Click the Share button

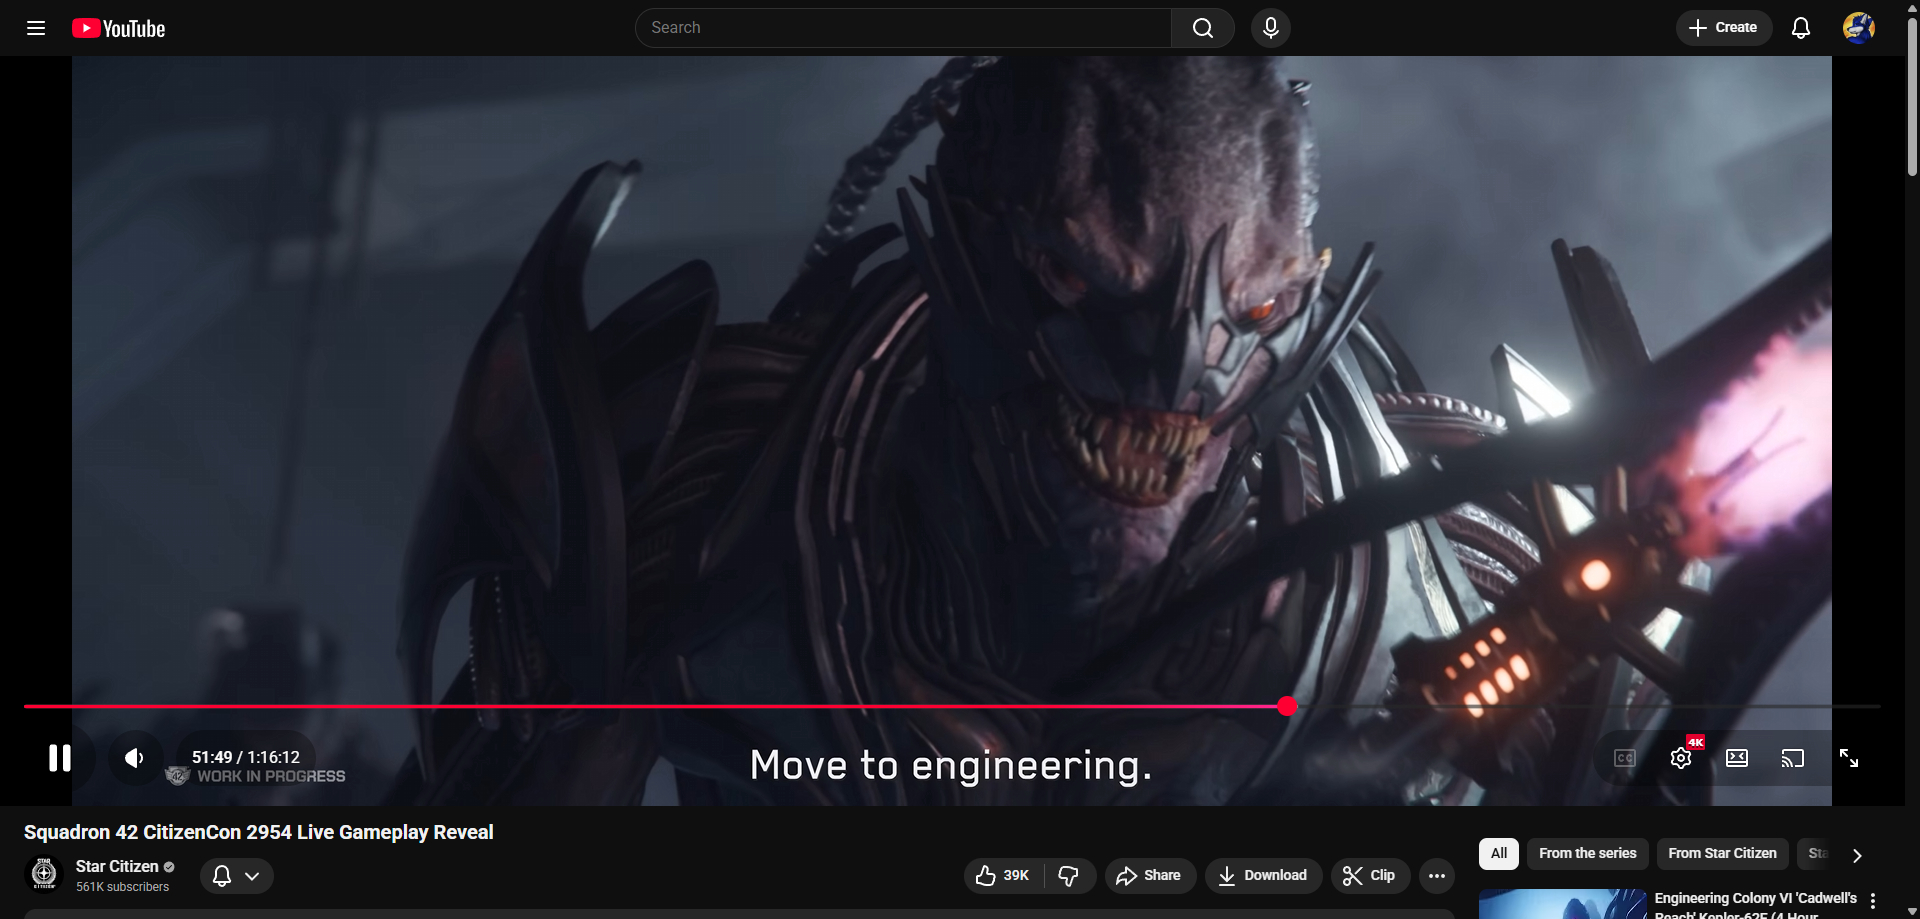1149,876
